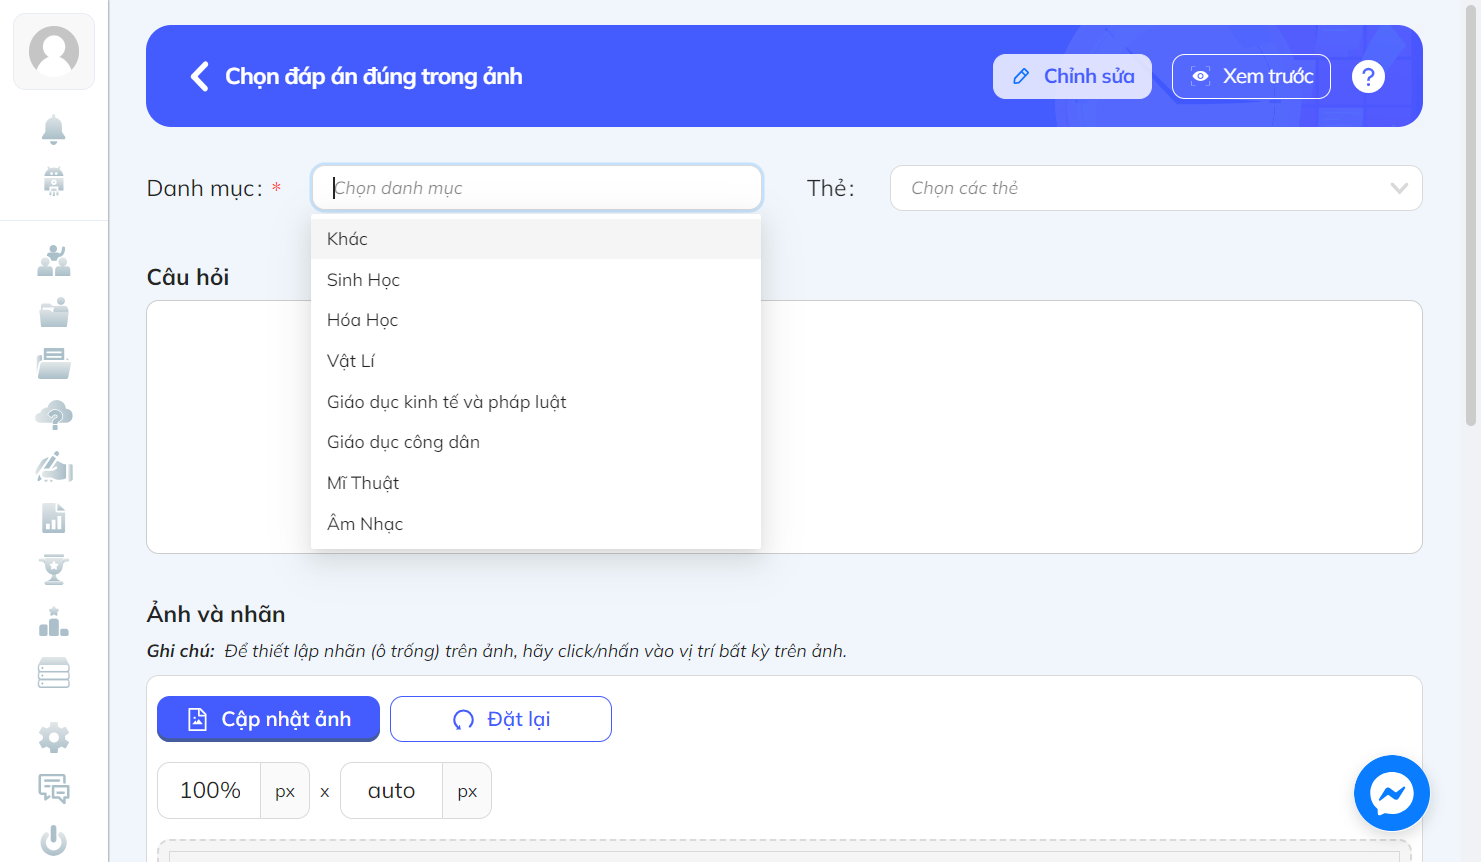Viewport: 1481px width, 862px height.
Task: Open the trophy icon in the sidebar
Action: point(54,569)
